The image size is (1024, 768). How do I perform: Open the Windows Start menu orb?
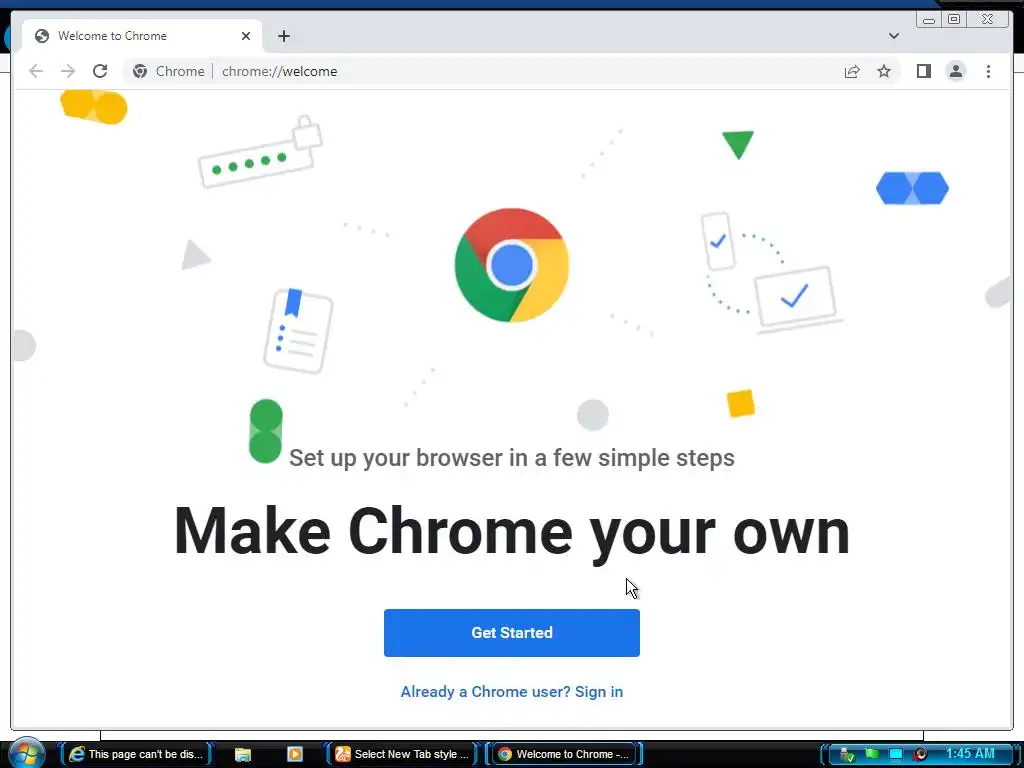pyautogui.click(x=26, y=753)
